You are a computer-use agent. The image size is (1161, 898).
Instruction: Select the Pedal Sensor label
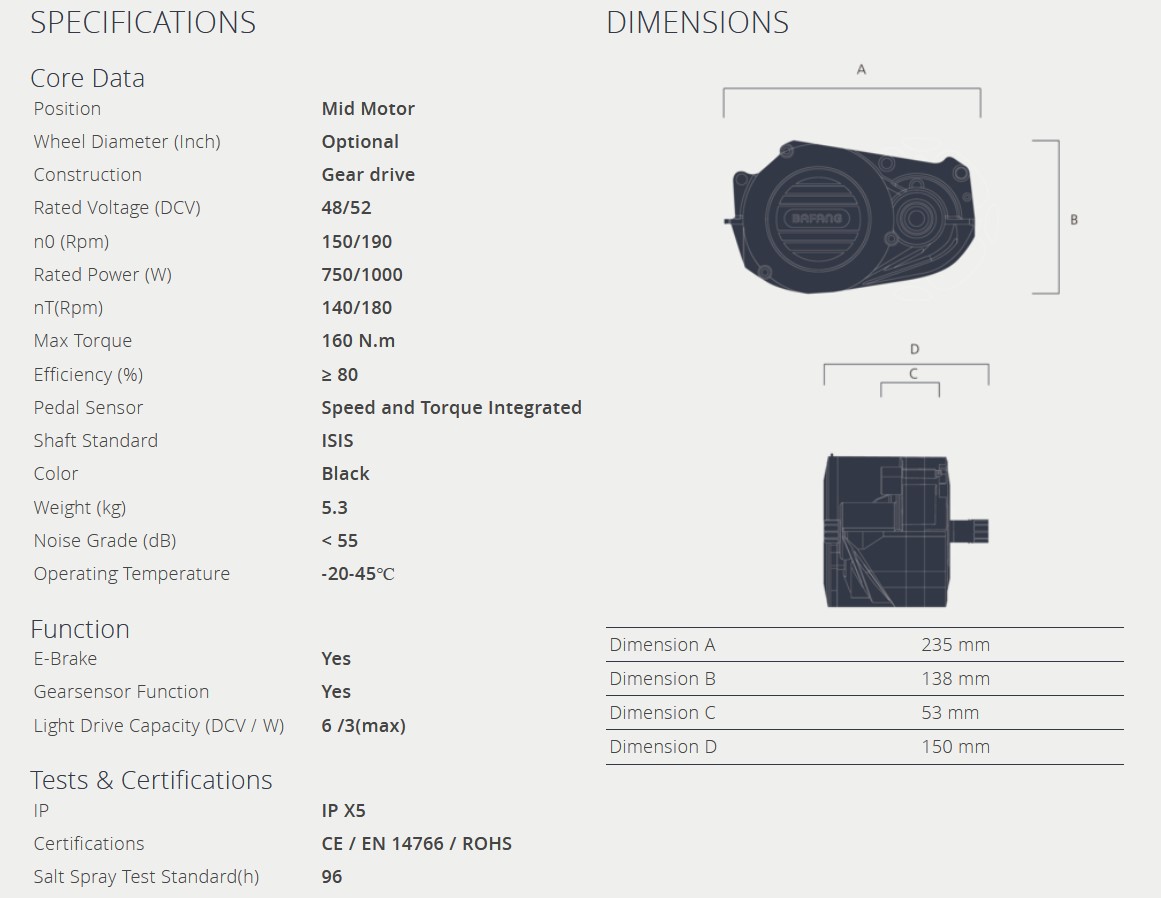(x=88, y=408)
